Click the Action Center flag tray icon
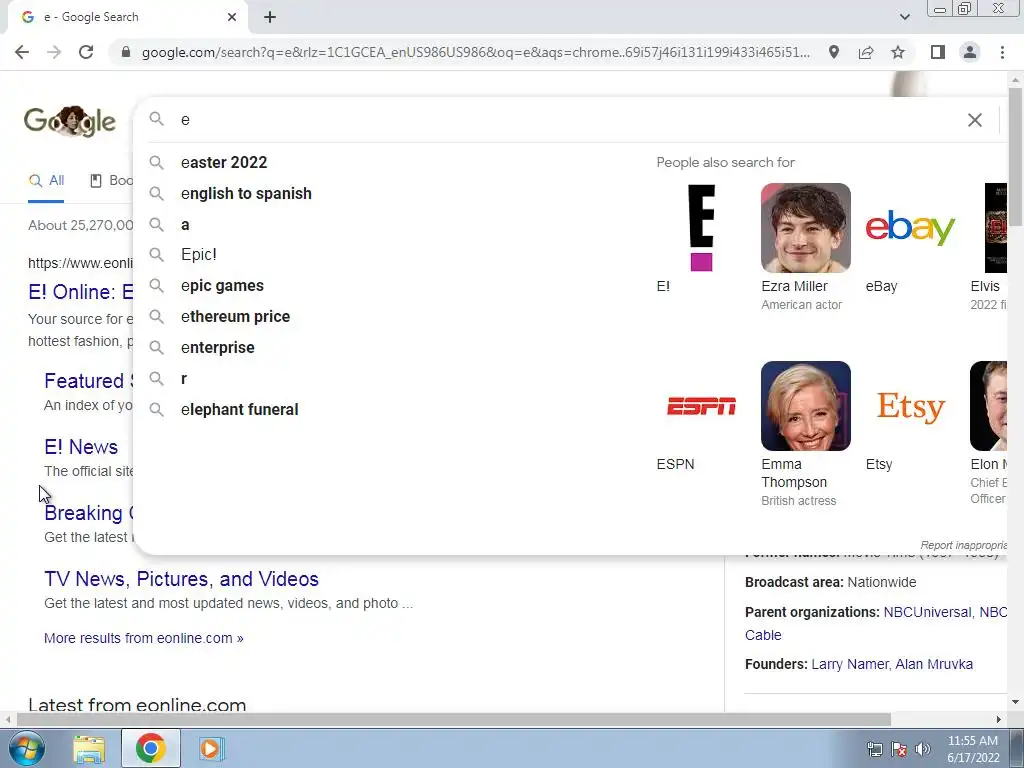 899,749
